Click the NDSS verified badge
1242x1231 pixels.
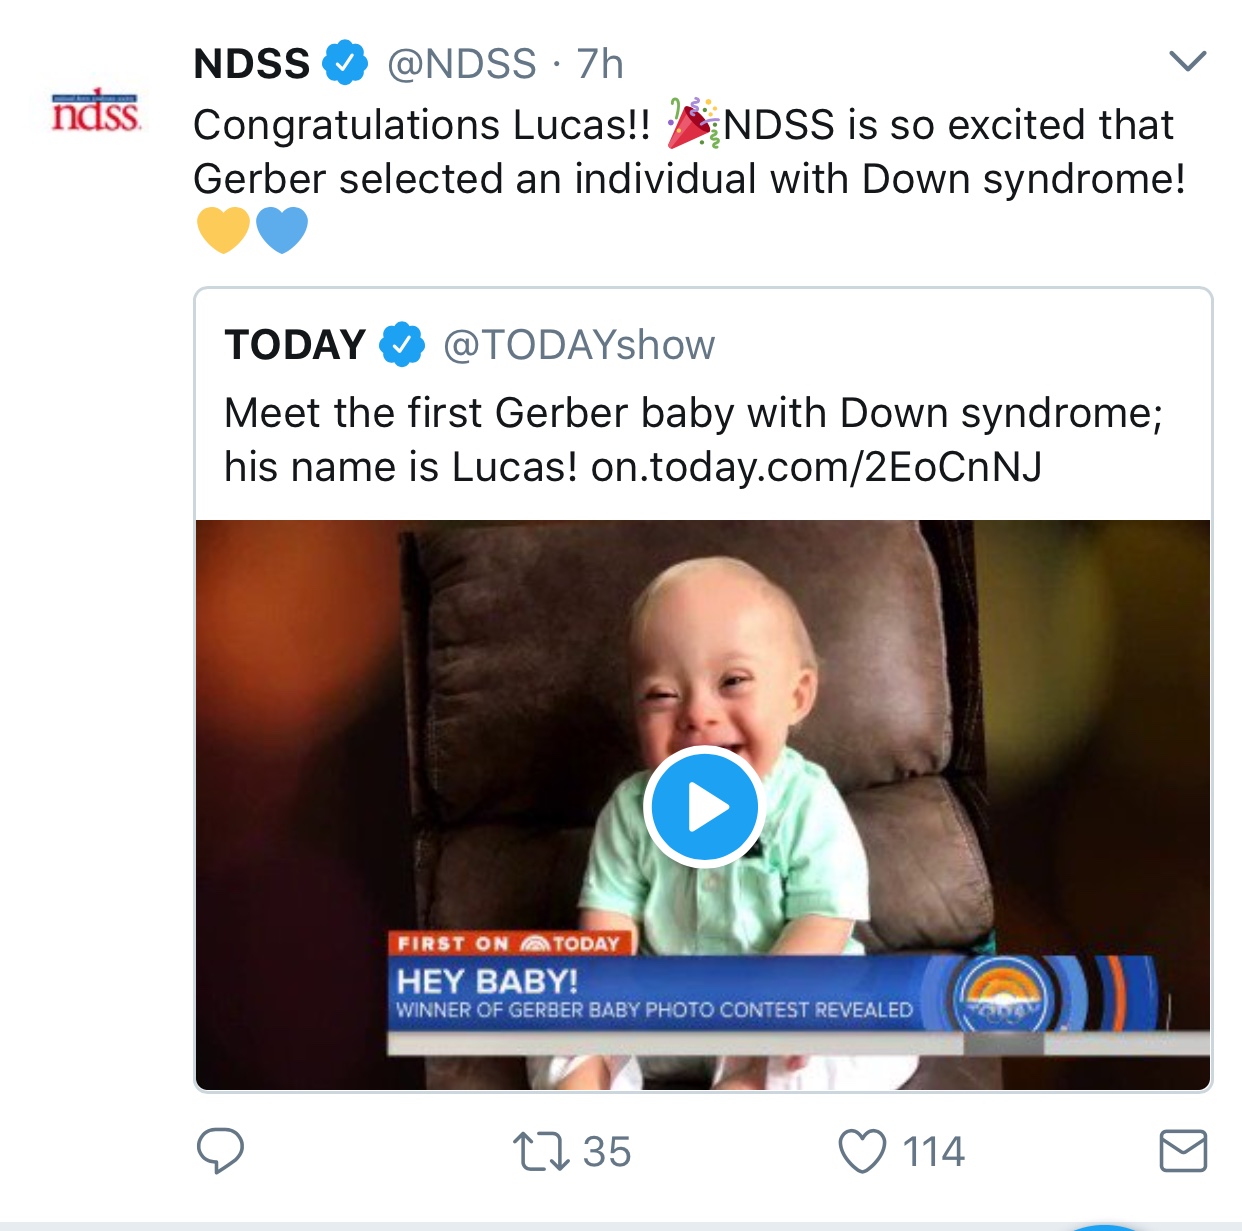click(x=344, y=63)
